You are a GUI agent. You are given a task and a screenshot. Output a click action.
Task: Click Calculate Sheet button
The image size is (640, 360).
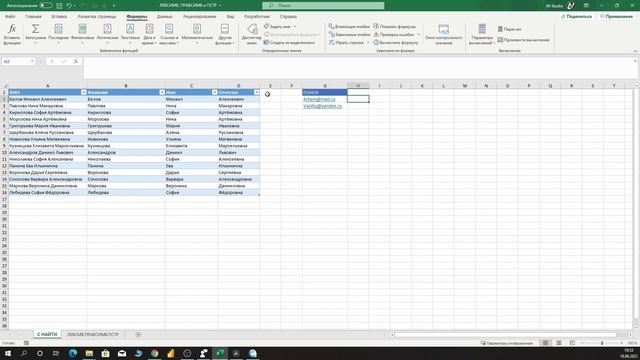pyautogui.click(x=523, y=40)
